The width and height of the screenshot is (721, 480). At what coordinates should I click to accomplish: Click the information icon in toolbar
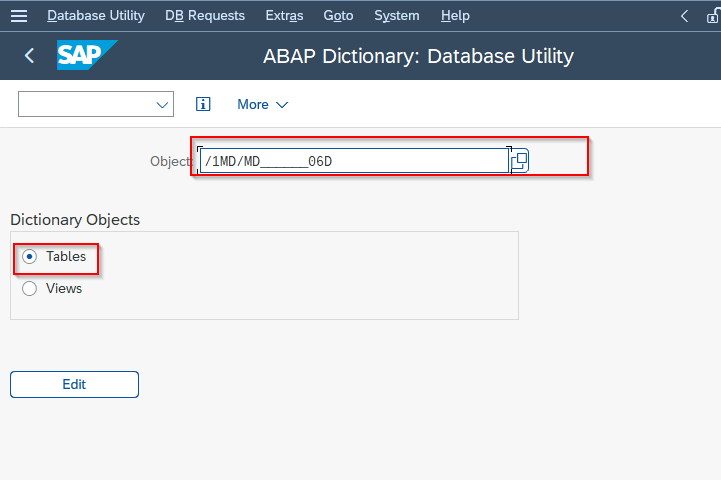tap(203, 104)
